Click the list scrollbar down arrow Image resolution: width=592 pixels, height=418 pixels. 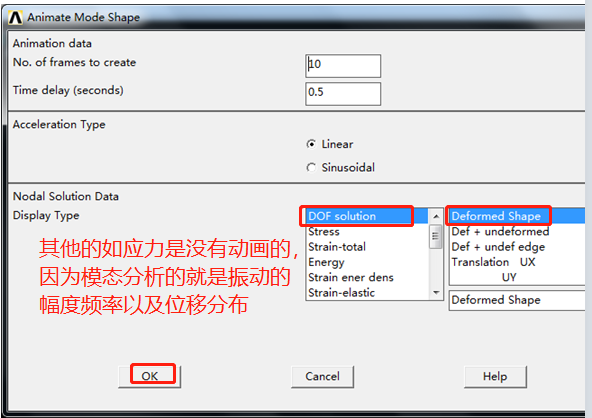coord(436,293)
